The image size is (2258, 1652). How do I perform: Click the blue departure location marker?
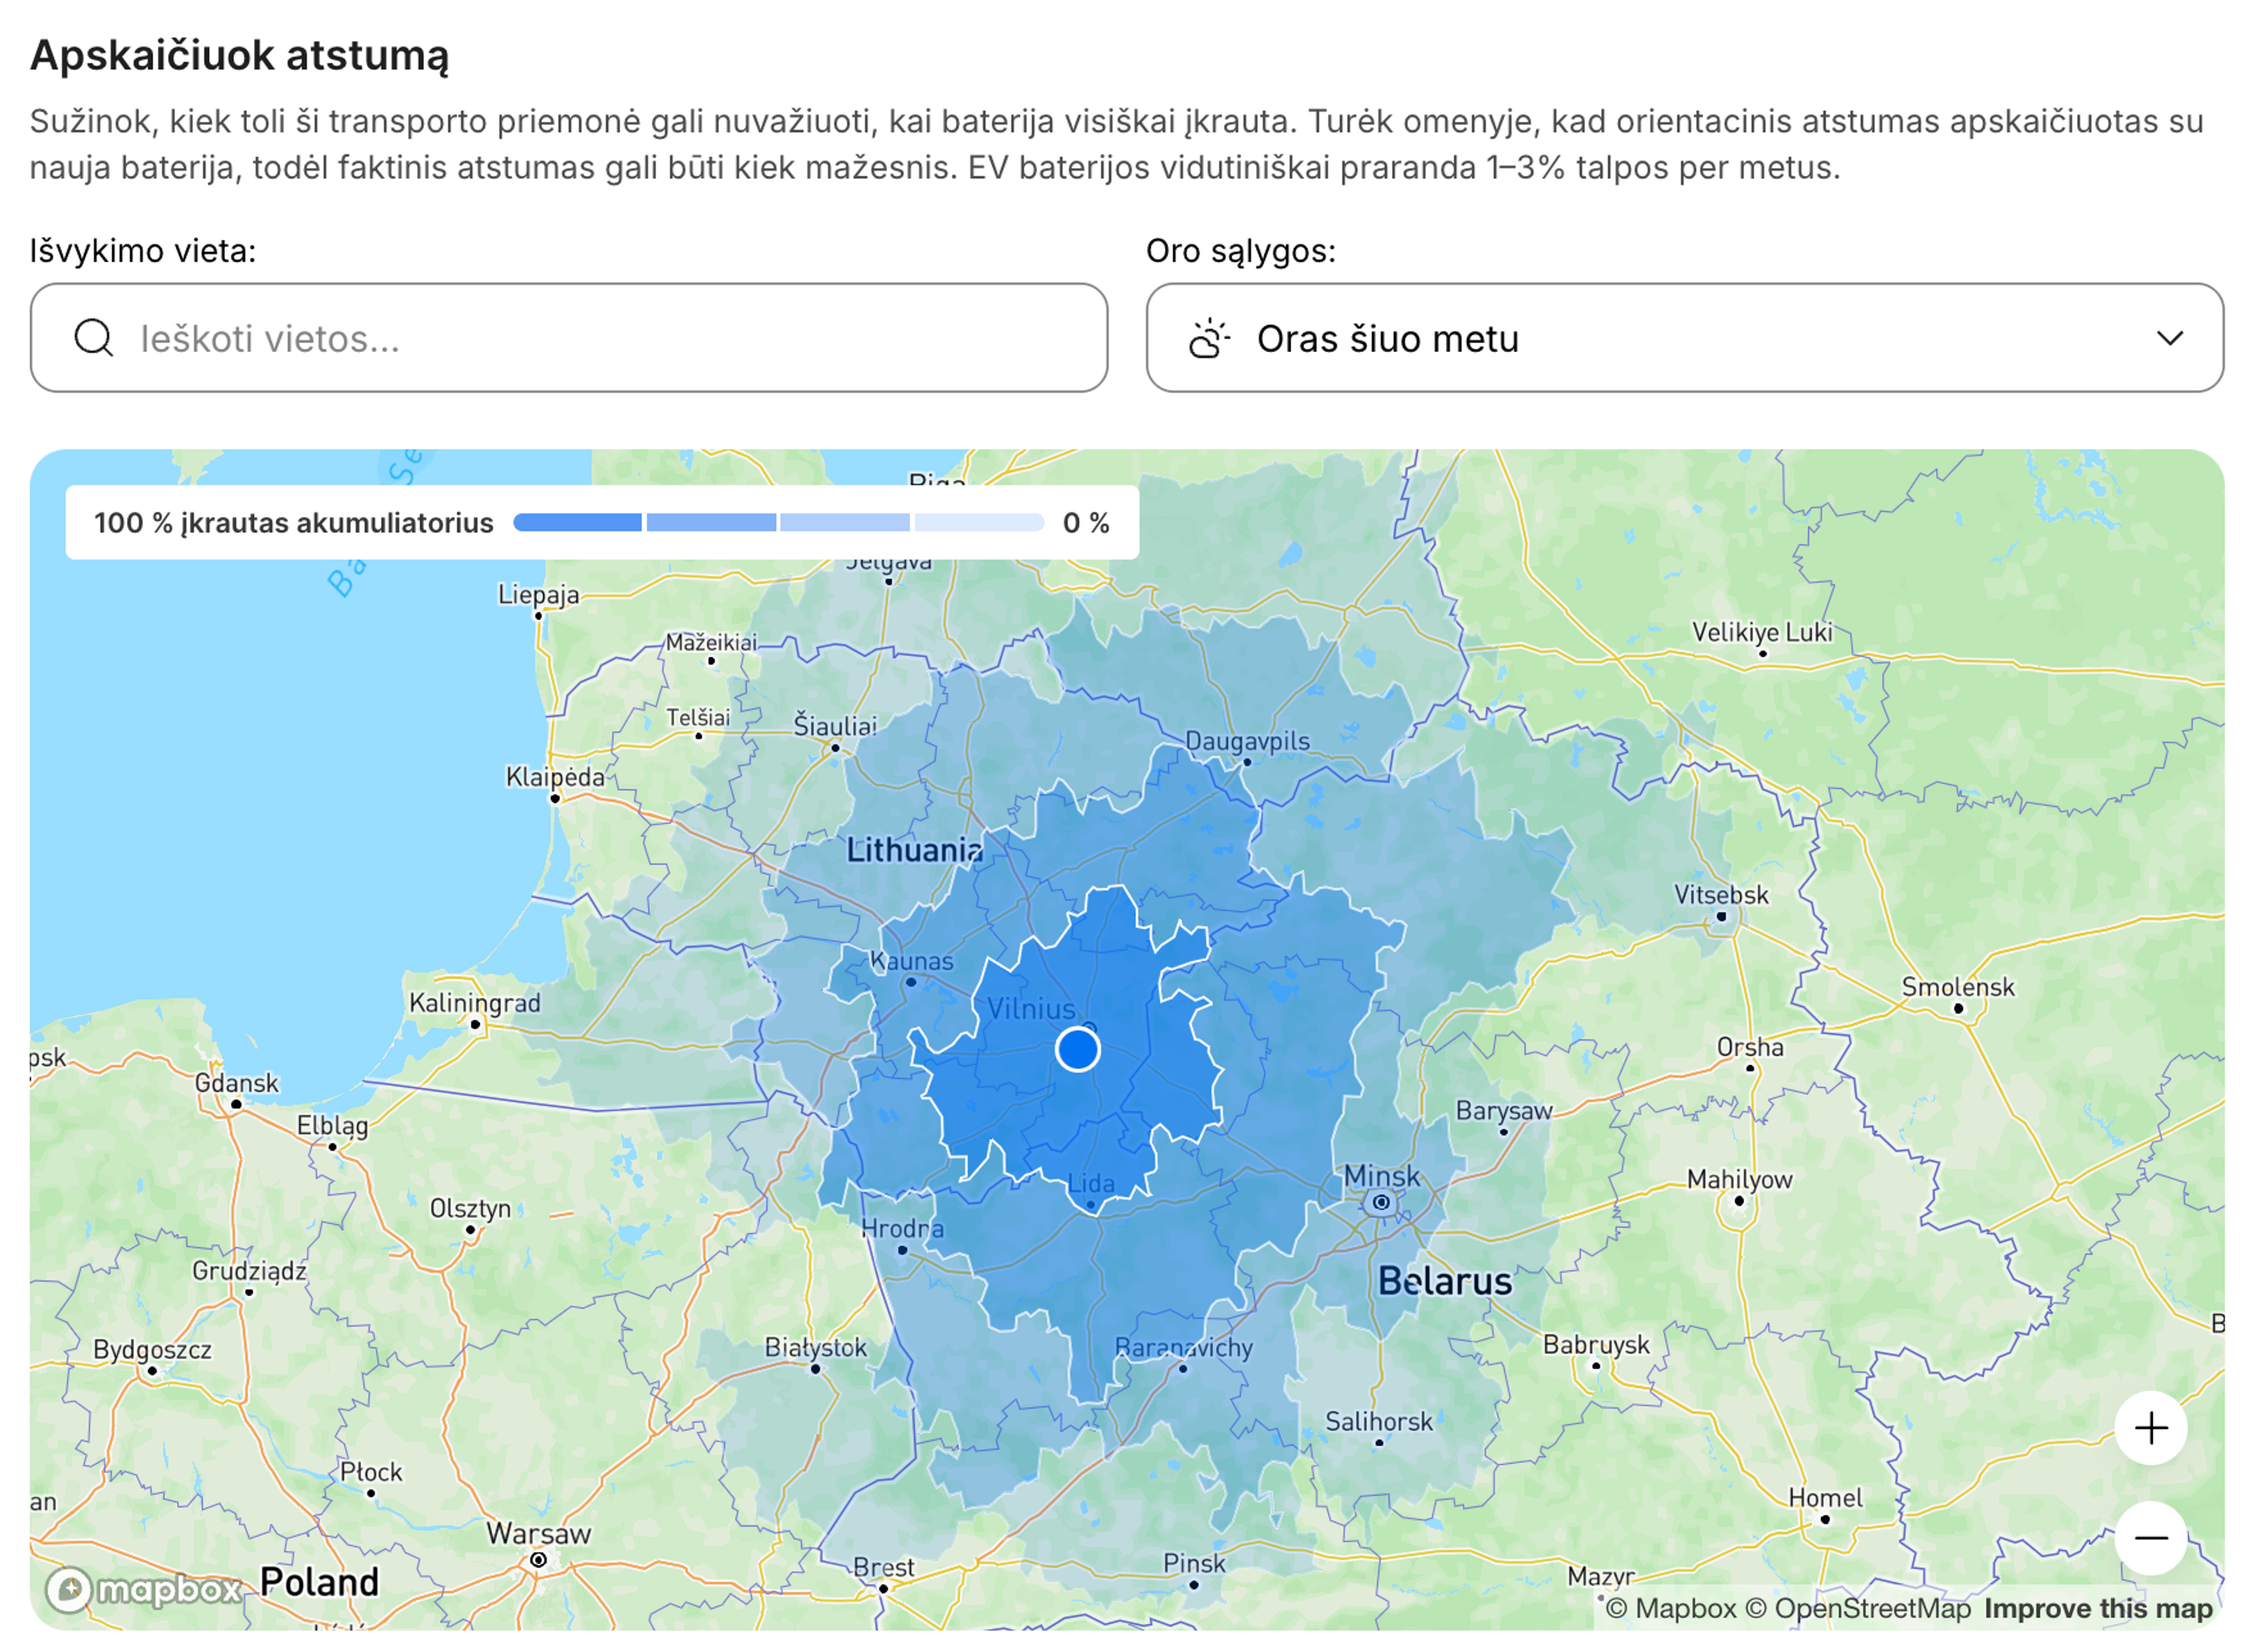tap(1078, 1049)
